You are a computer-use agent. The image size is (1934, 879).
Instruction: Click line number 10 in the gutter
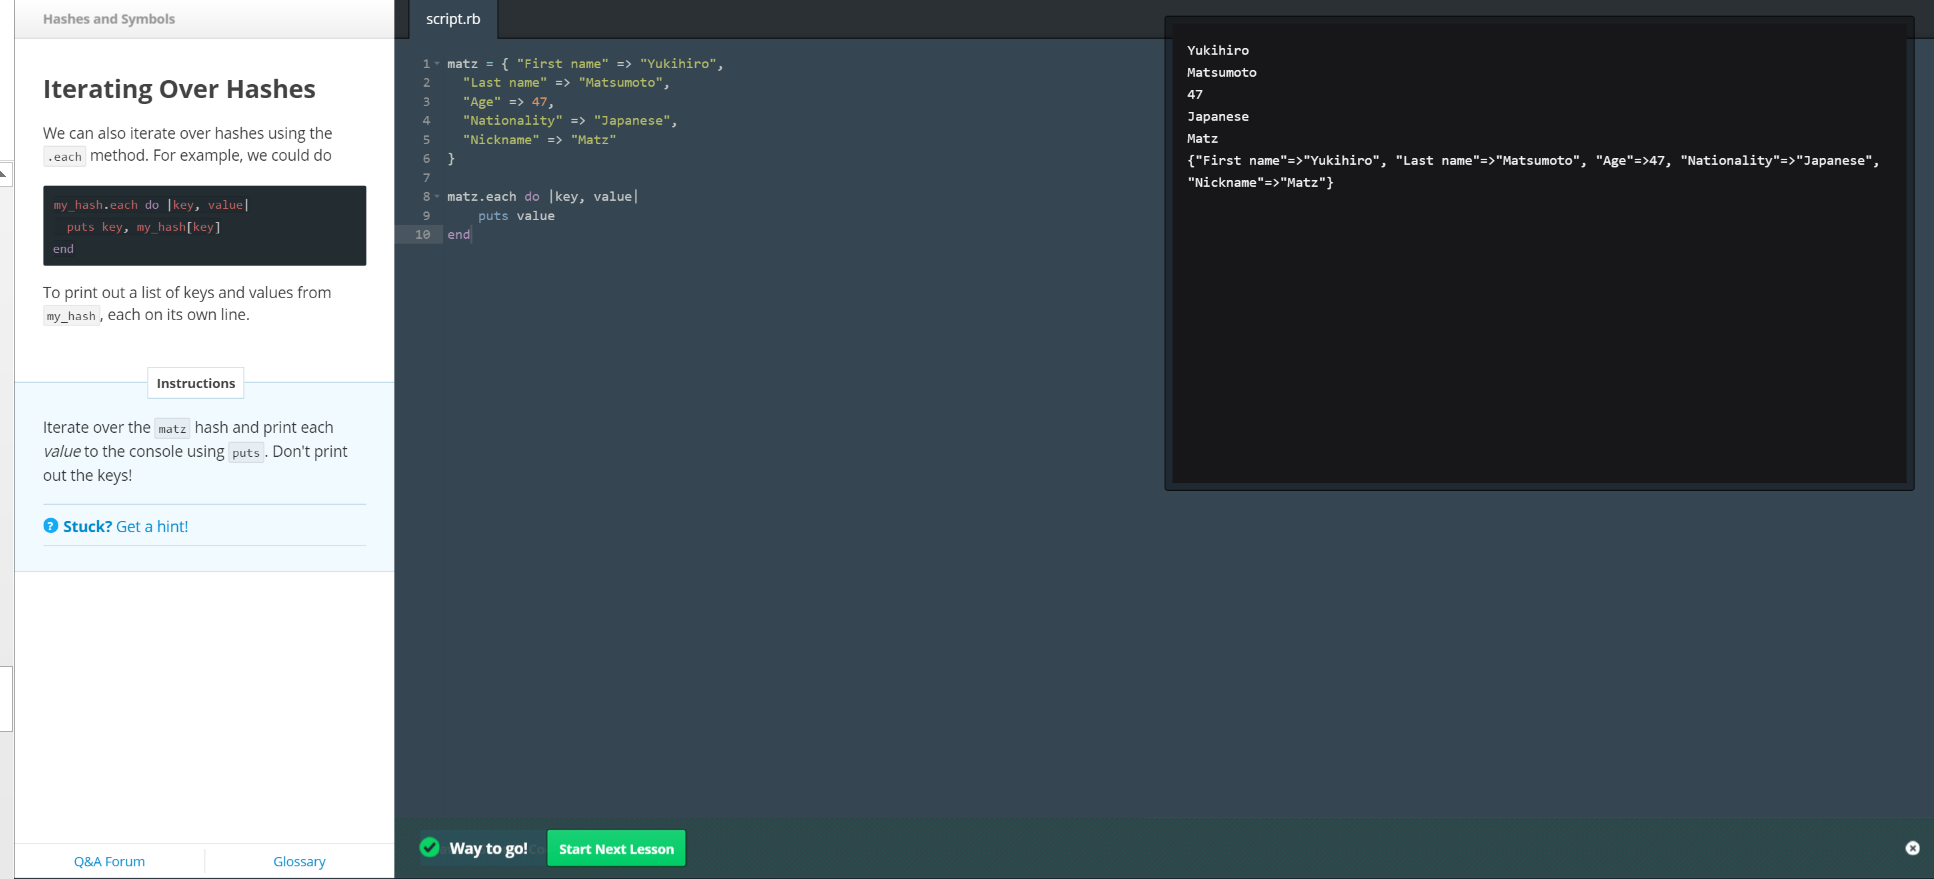click(423, 235)
